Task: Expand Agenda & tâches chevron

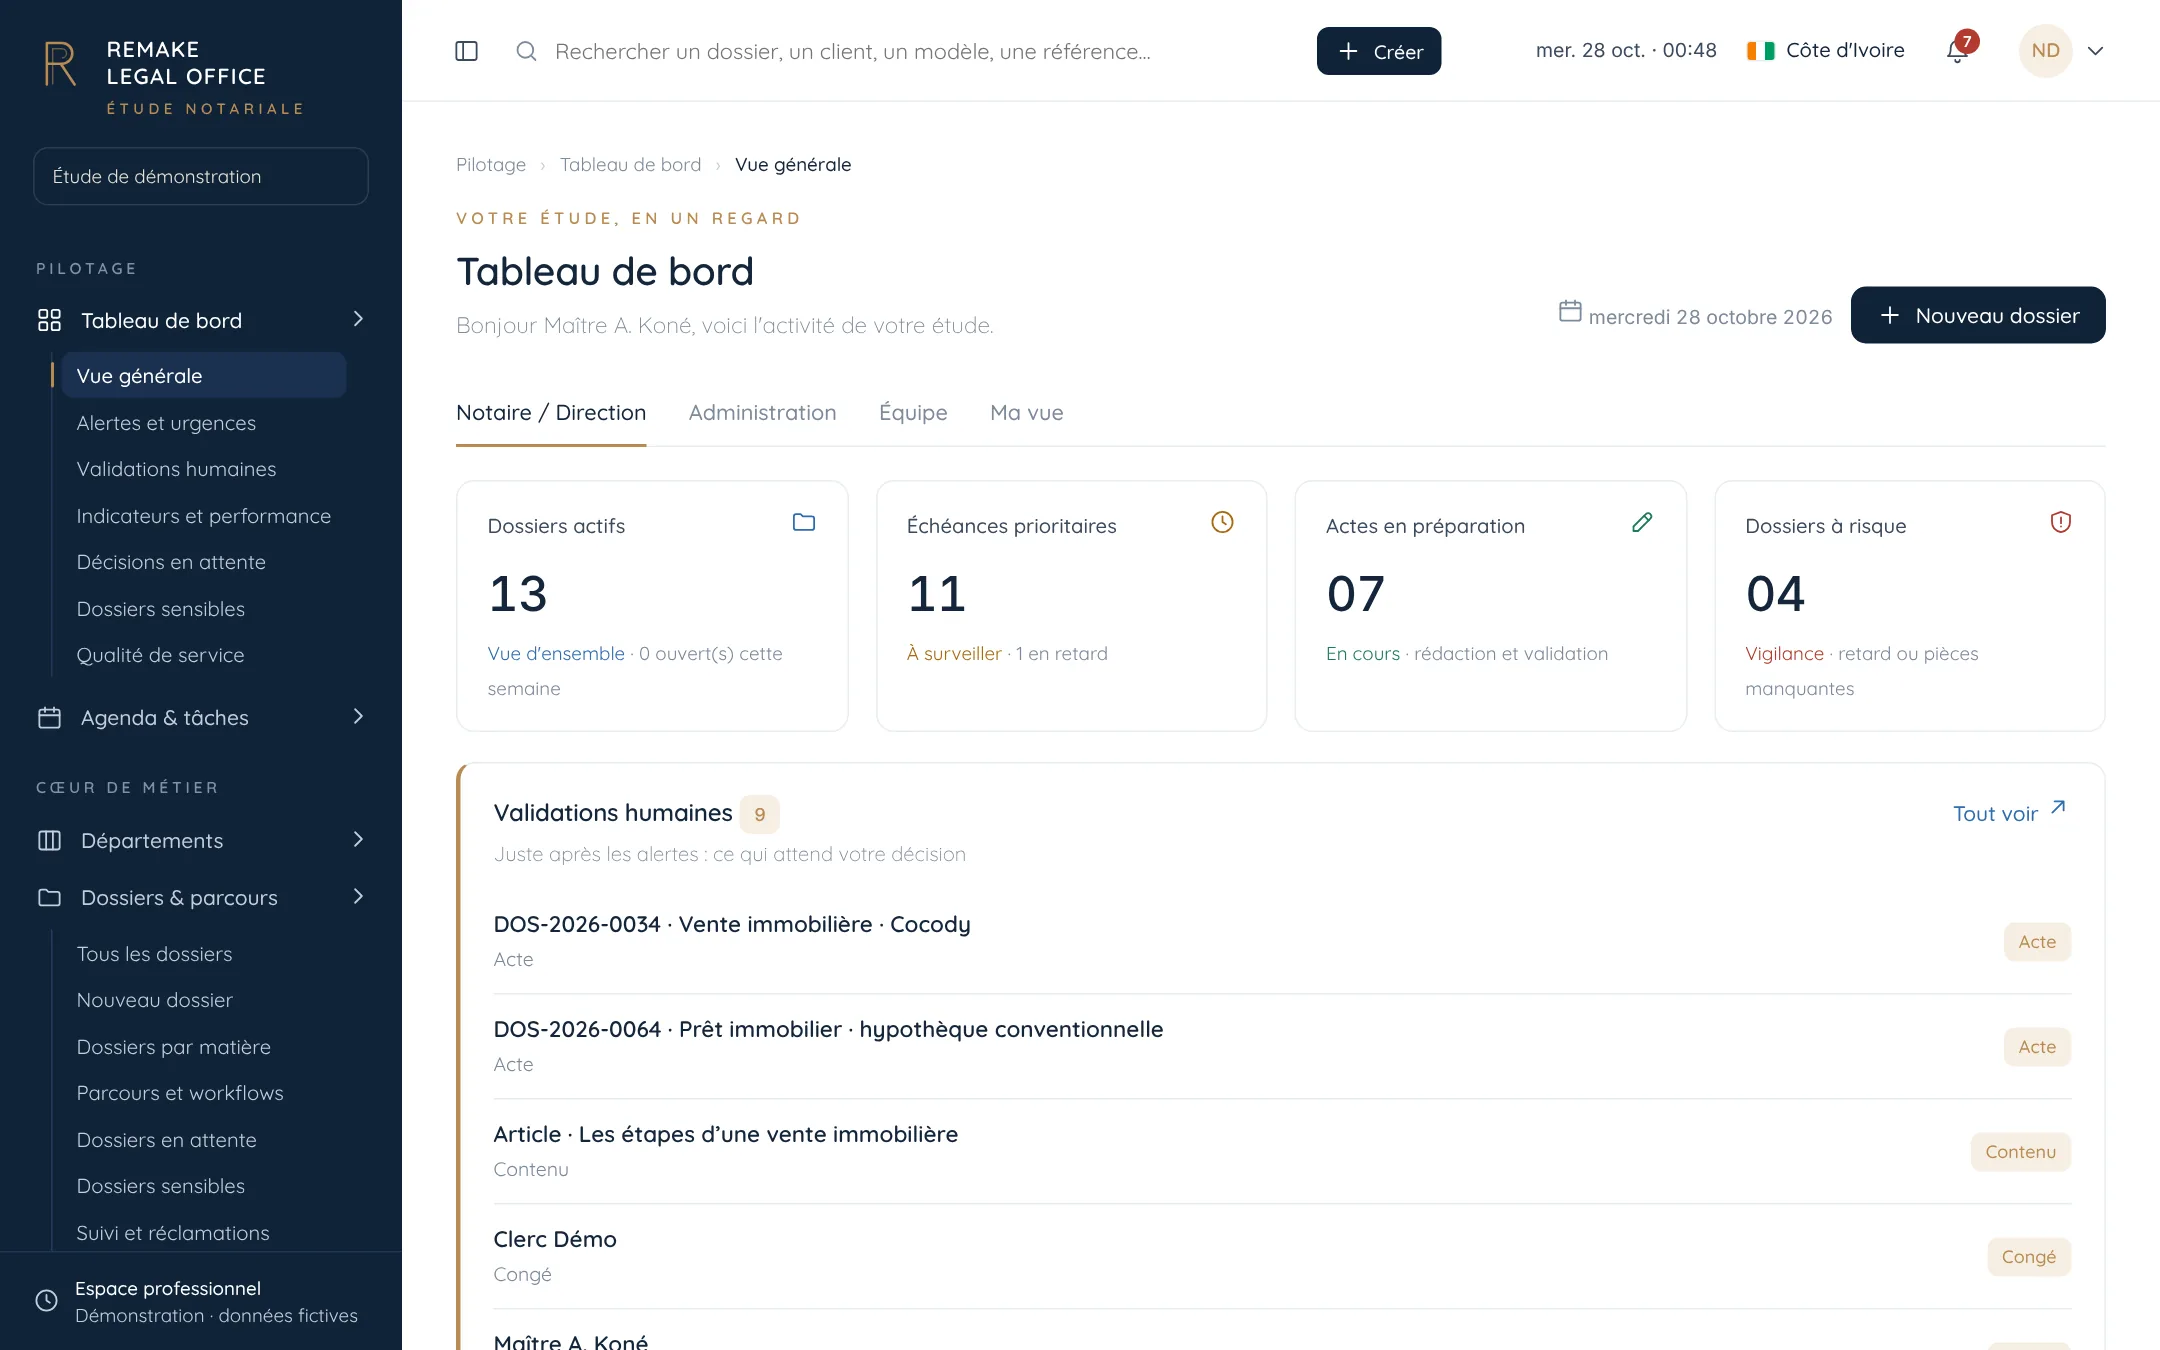Action: (358, 717)
